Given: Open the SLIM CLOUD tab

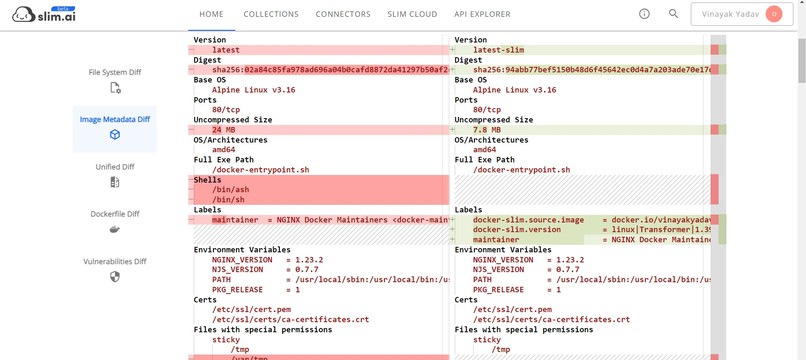Looking at the screenshot, I should click(412, 14).
